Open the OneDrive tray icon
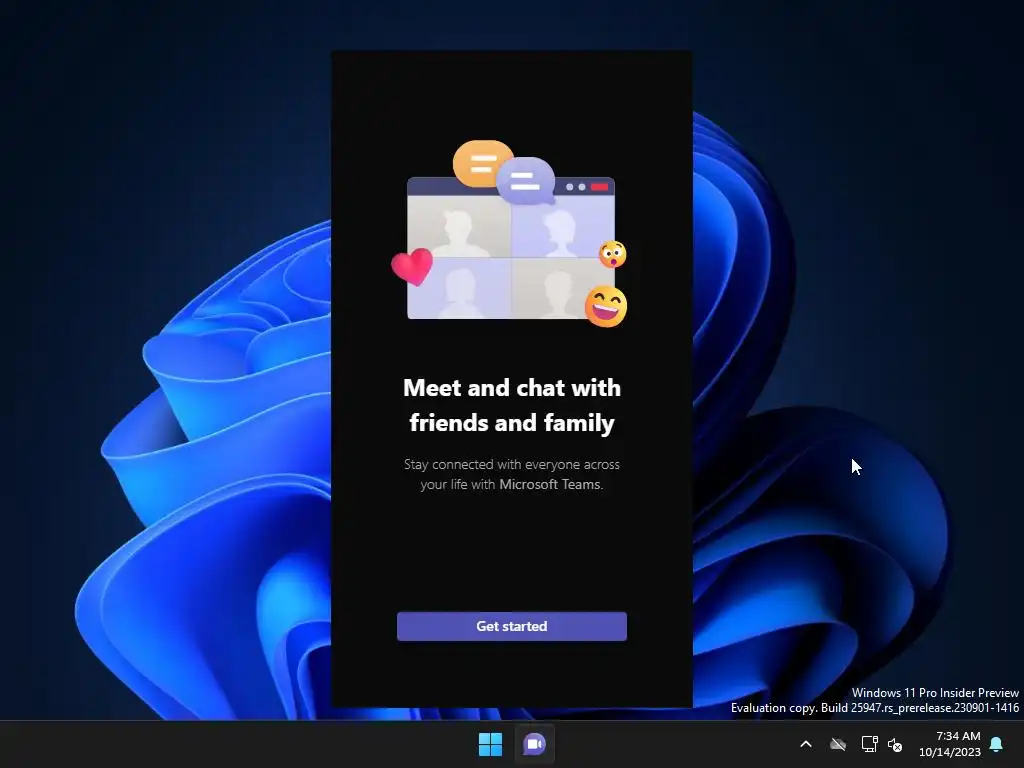Image resolution: width=1024 pixels, height=768 pixels. pos(838,744)
